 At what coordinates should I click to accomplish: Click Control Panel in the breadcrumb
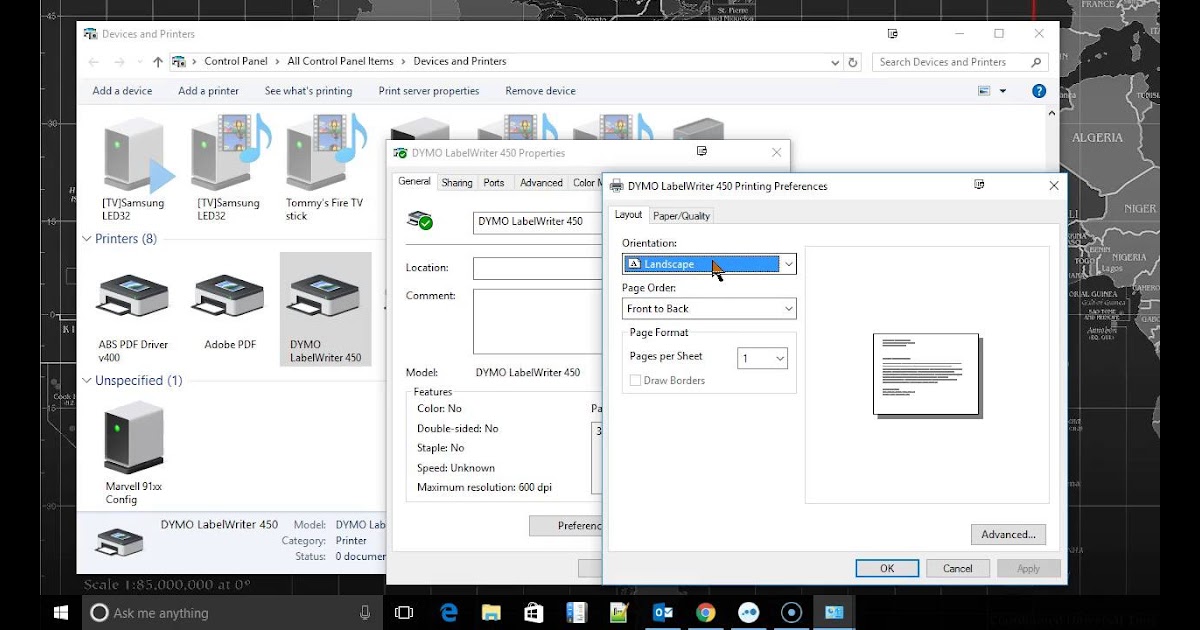pos(236,62)
